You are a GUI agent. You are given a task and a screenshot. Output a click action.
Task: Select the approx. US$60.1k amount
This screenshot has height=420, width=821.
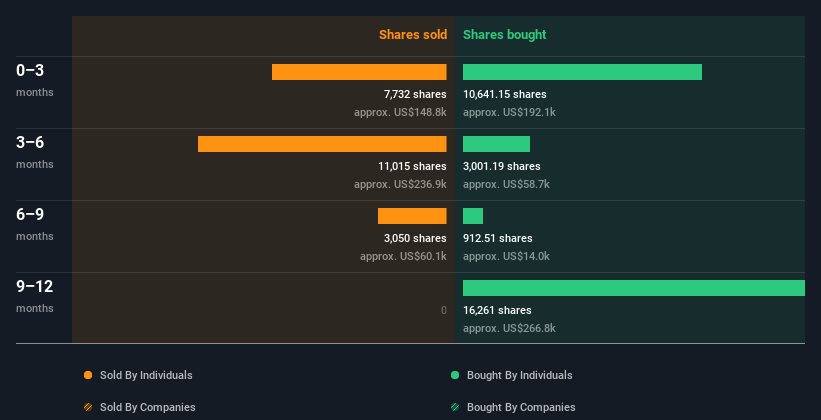(x=403, y=256)
